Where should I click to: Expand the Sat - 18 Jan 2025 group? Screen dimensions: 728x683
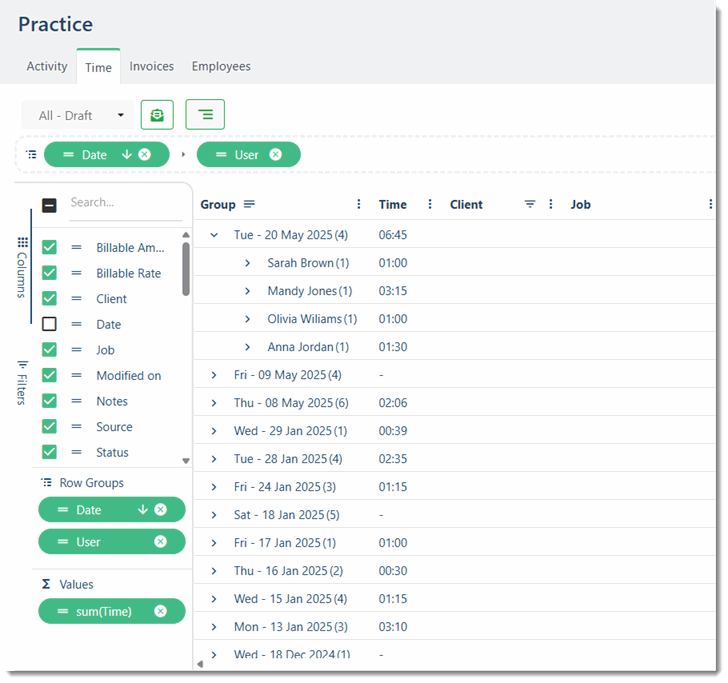tap(214, 515)
